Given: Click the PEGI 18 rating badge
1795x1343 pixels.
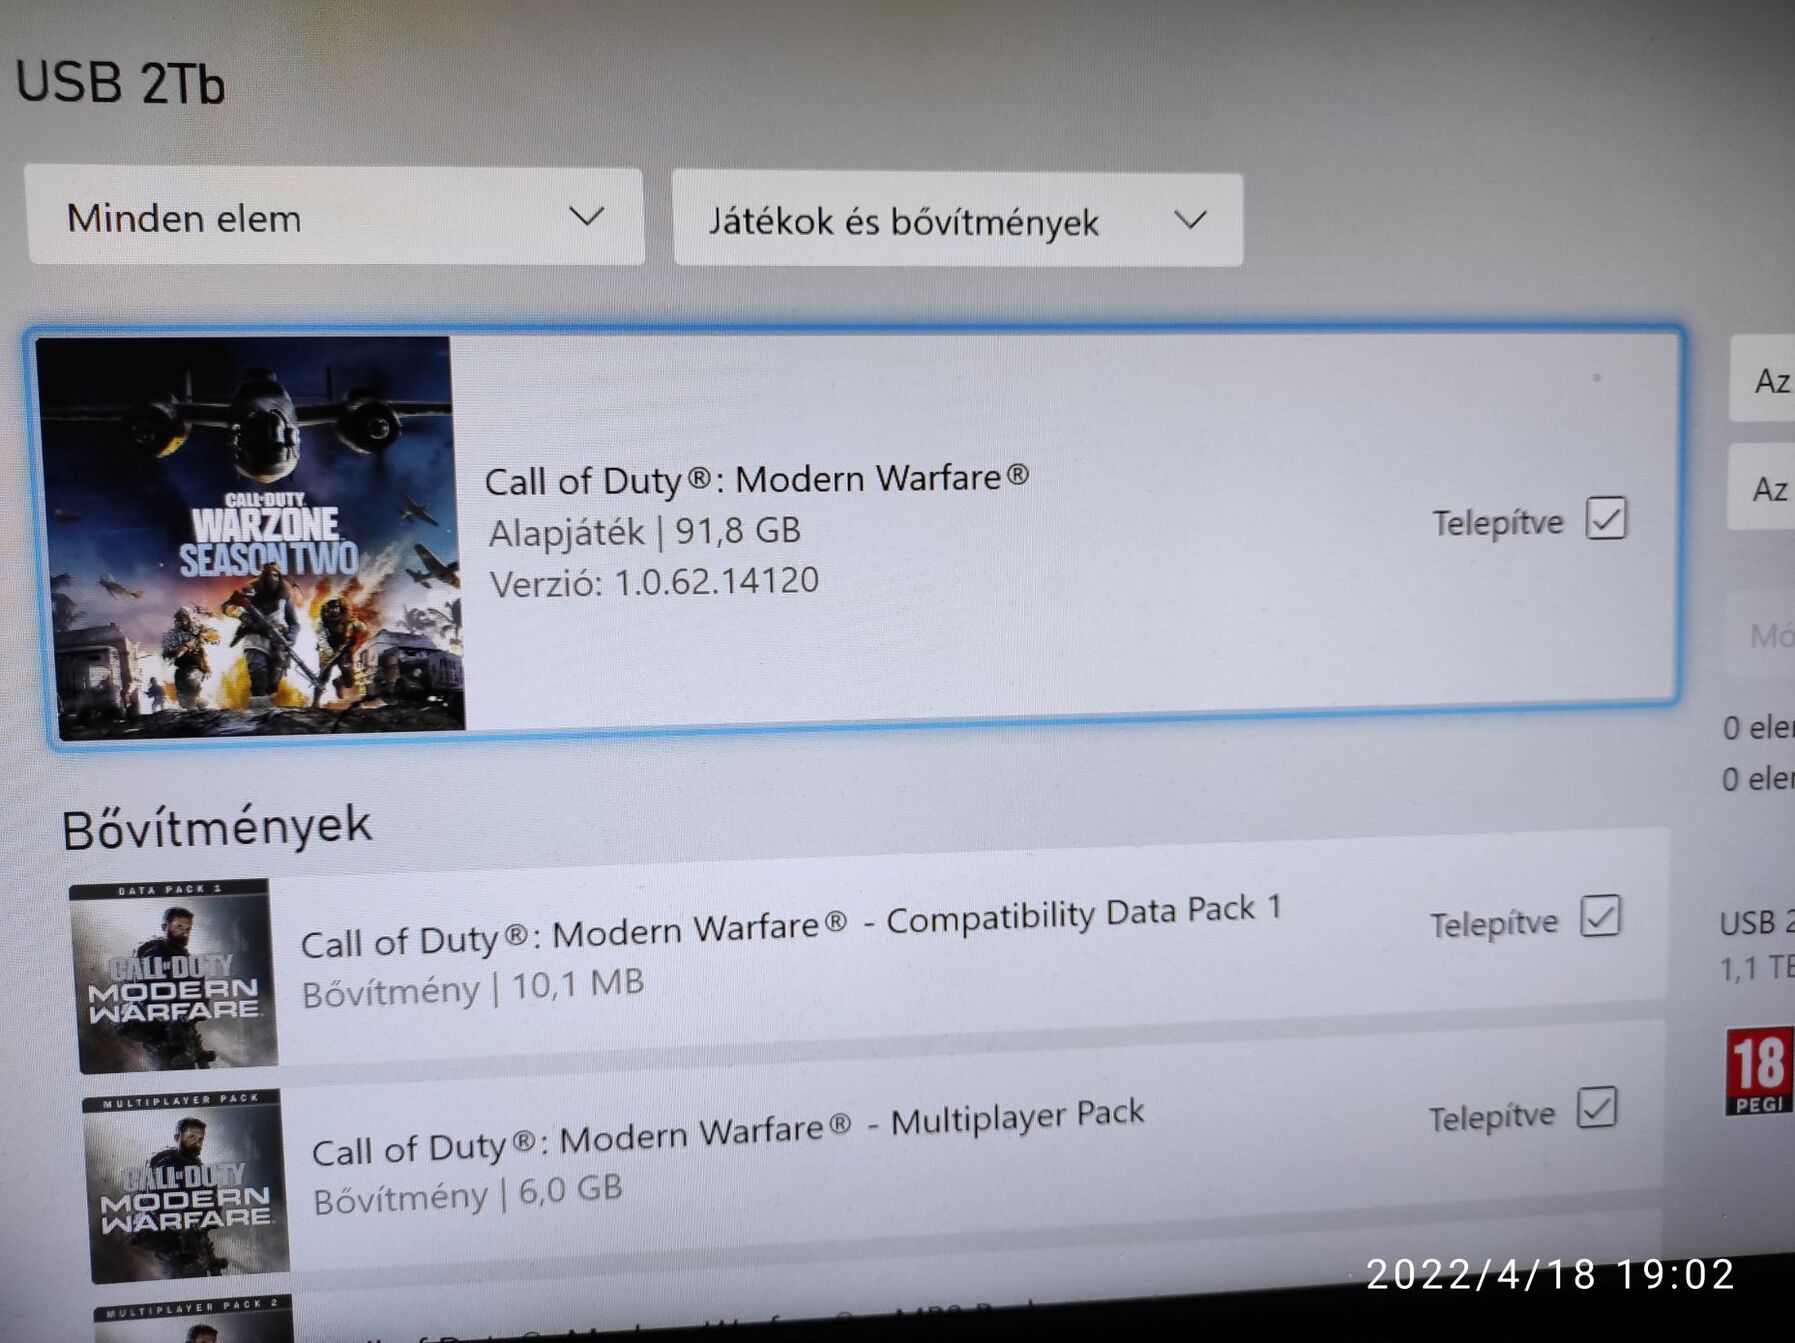Looking at the screenshot, I should coord(1759,1071).
